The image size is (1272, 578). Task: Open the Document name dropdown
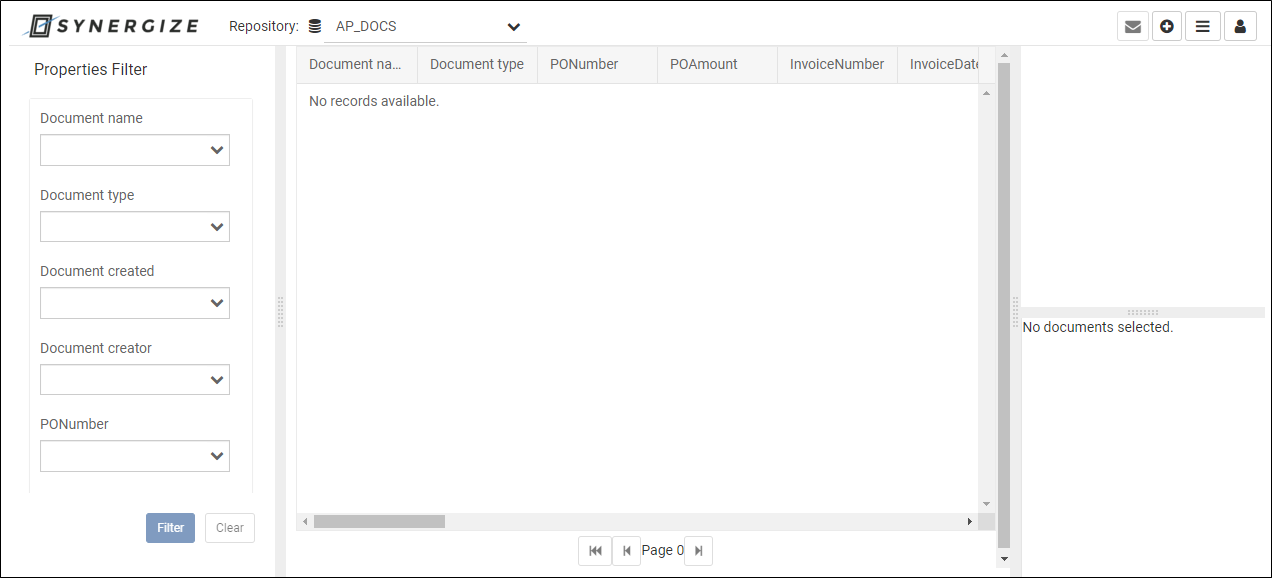click(x=134, y=149)
